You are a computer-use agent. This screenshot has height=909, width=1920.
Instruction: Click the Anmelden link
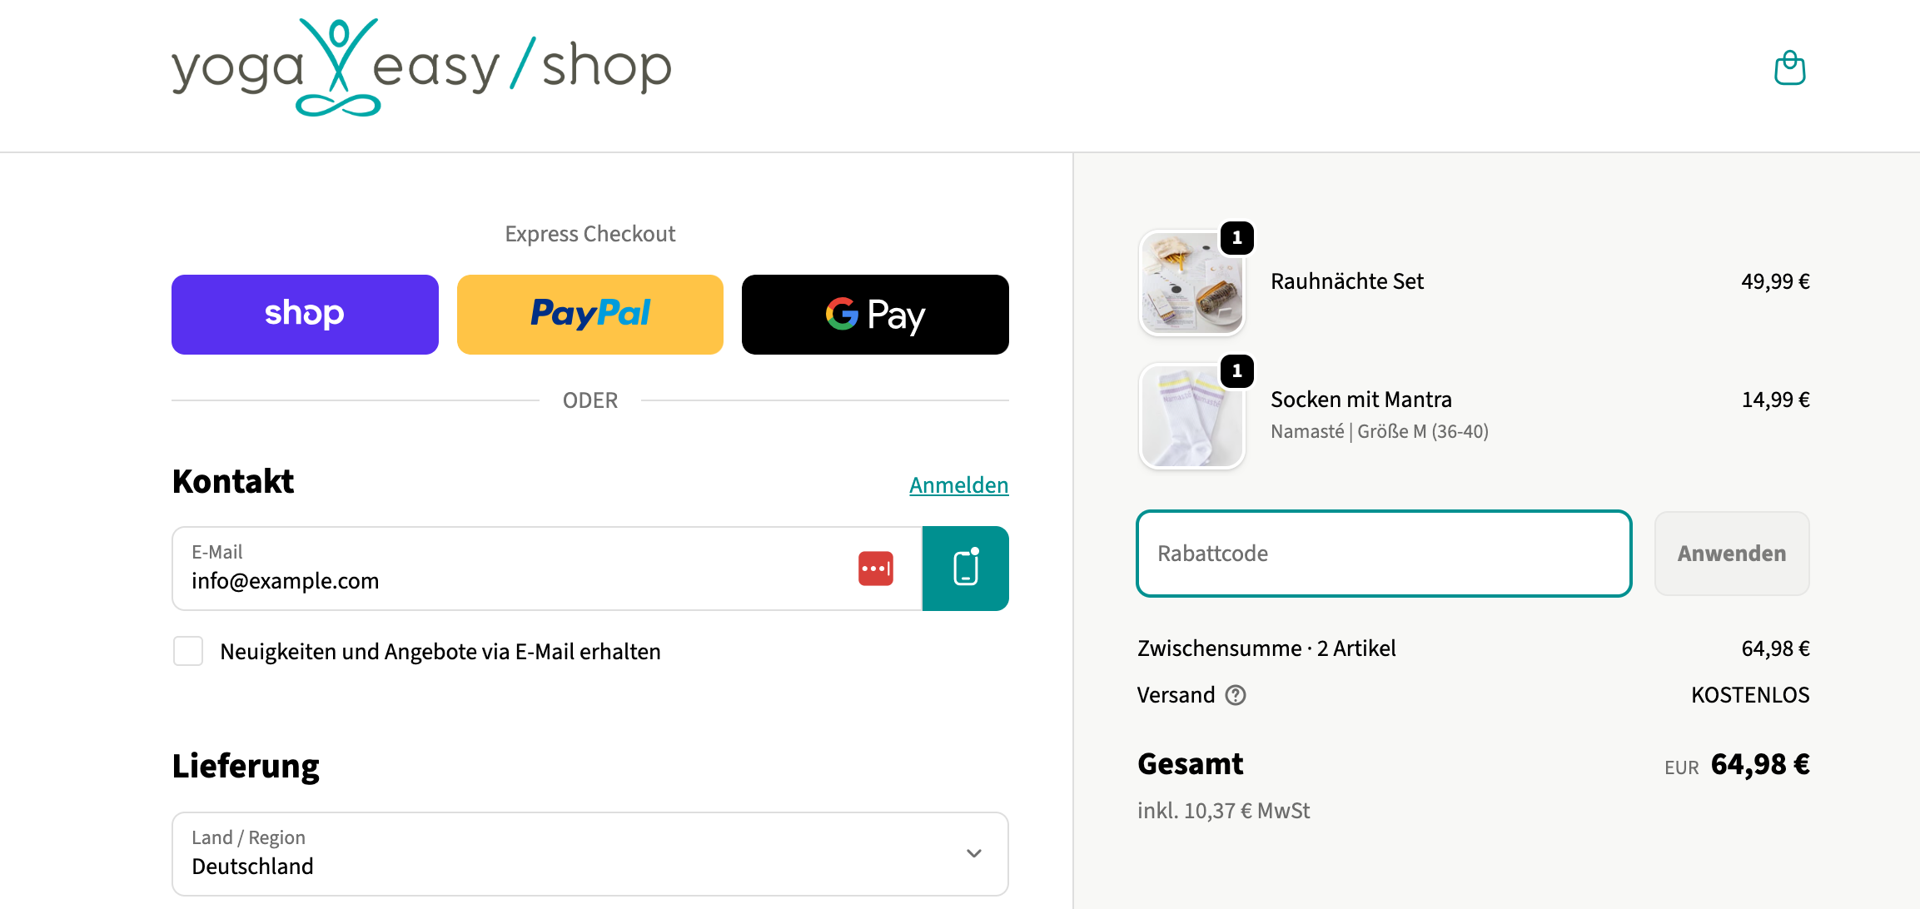[x=958, y=485]
